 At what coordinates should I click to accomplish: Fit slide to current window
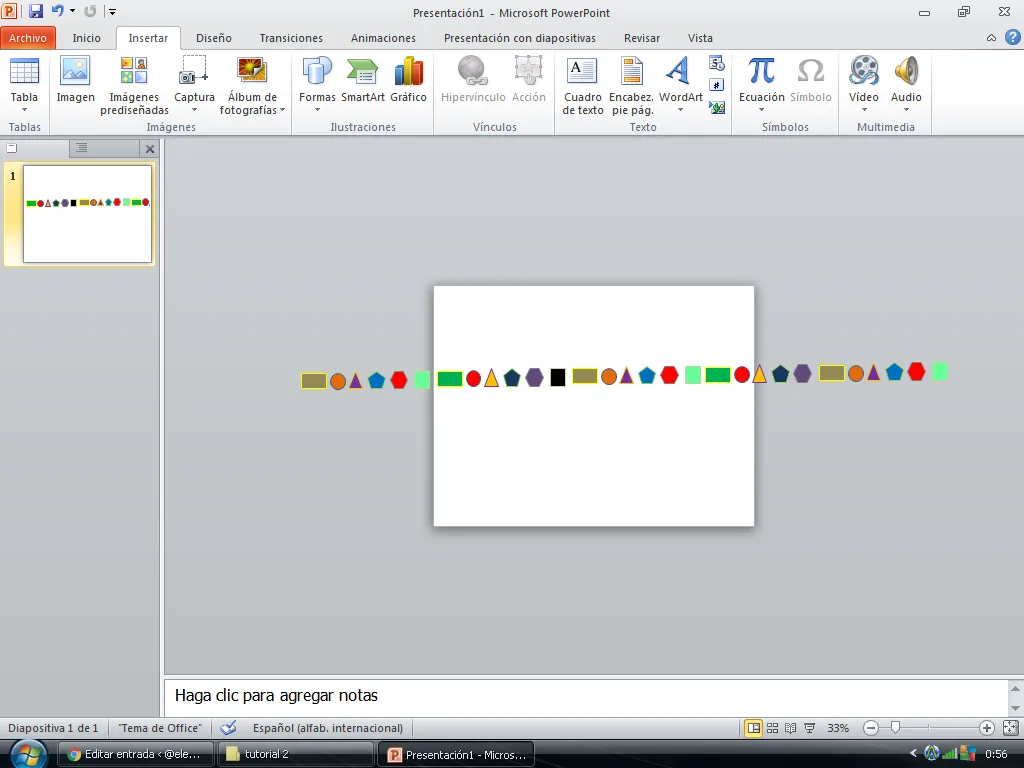point(1010,728)
